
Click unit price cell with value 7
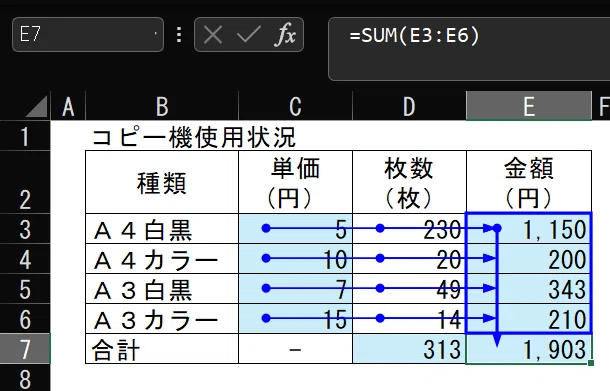point(295,288)
